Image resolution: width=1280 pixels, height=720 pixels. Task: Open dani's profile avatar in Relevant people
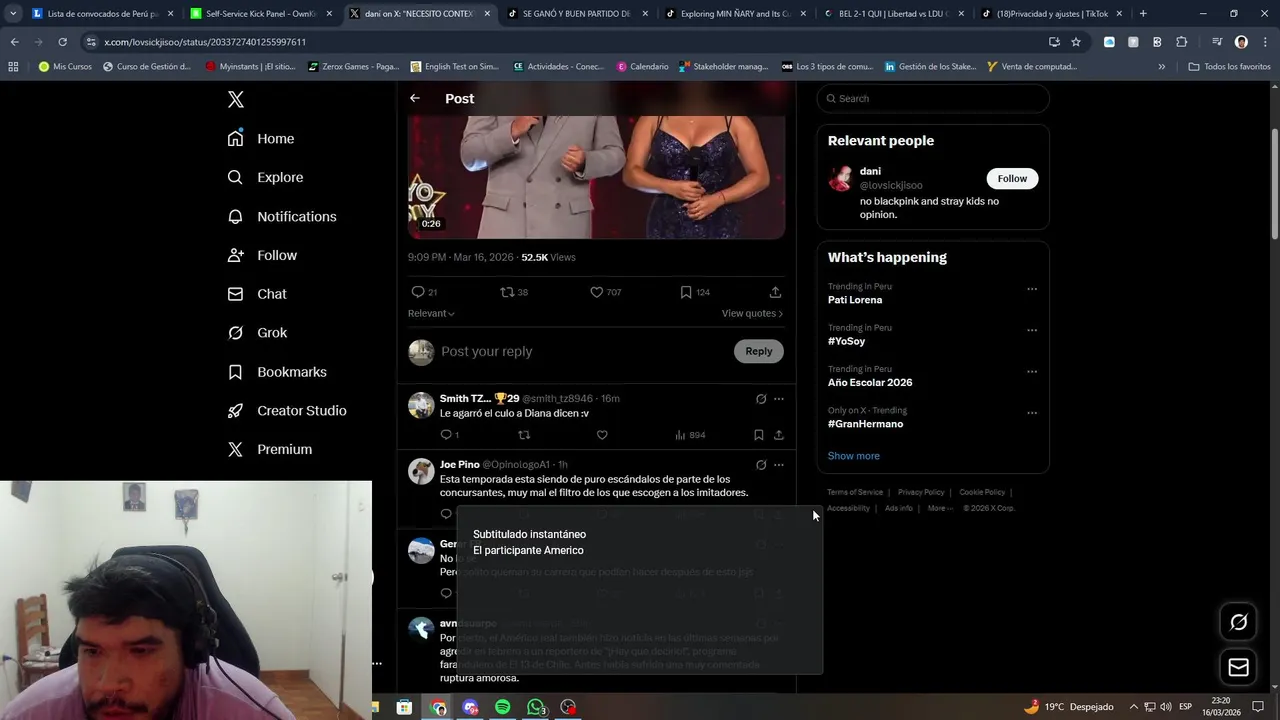(x=840, y=179)
